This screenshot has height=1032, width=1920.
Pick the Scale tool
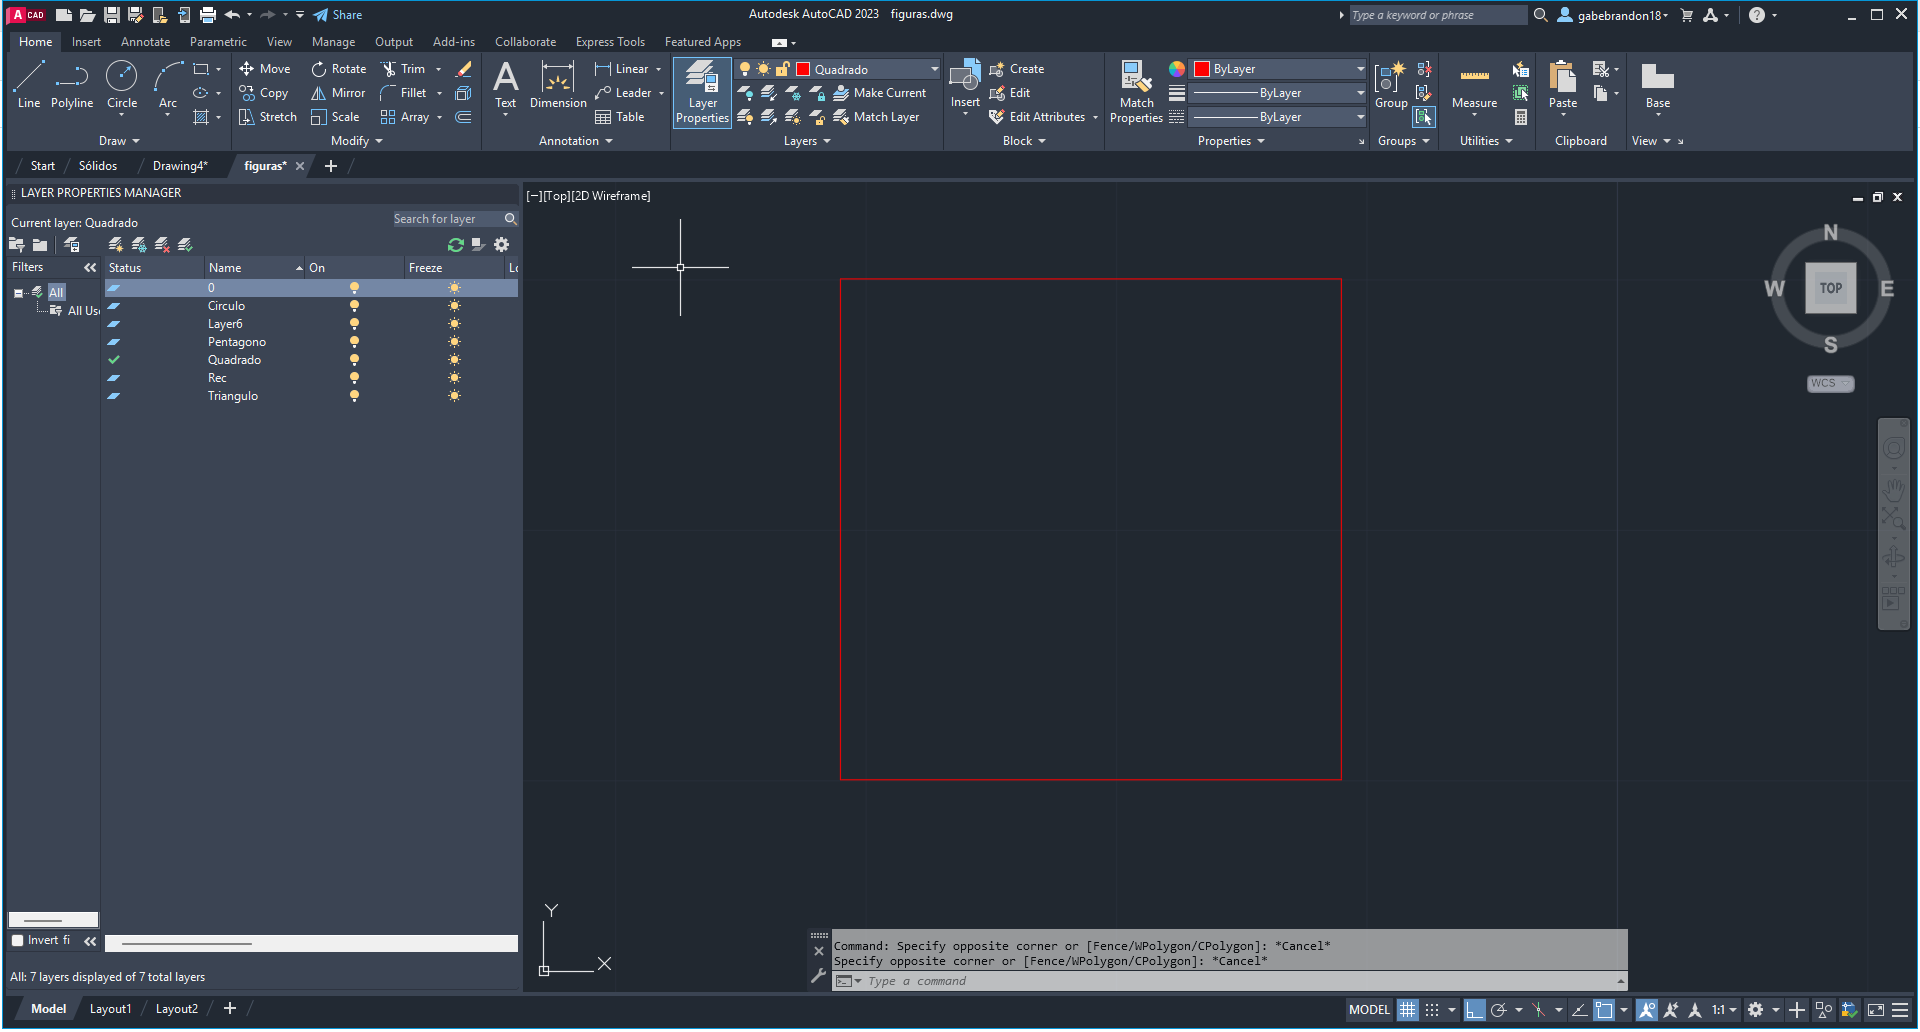pos(335,117)
